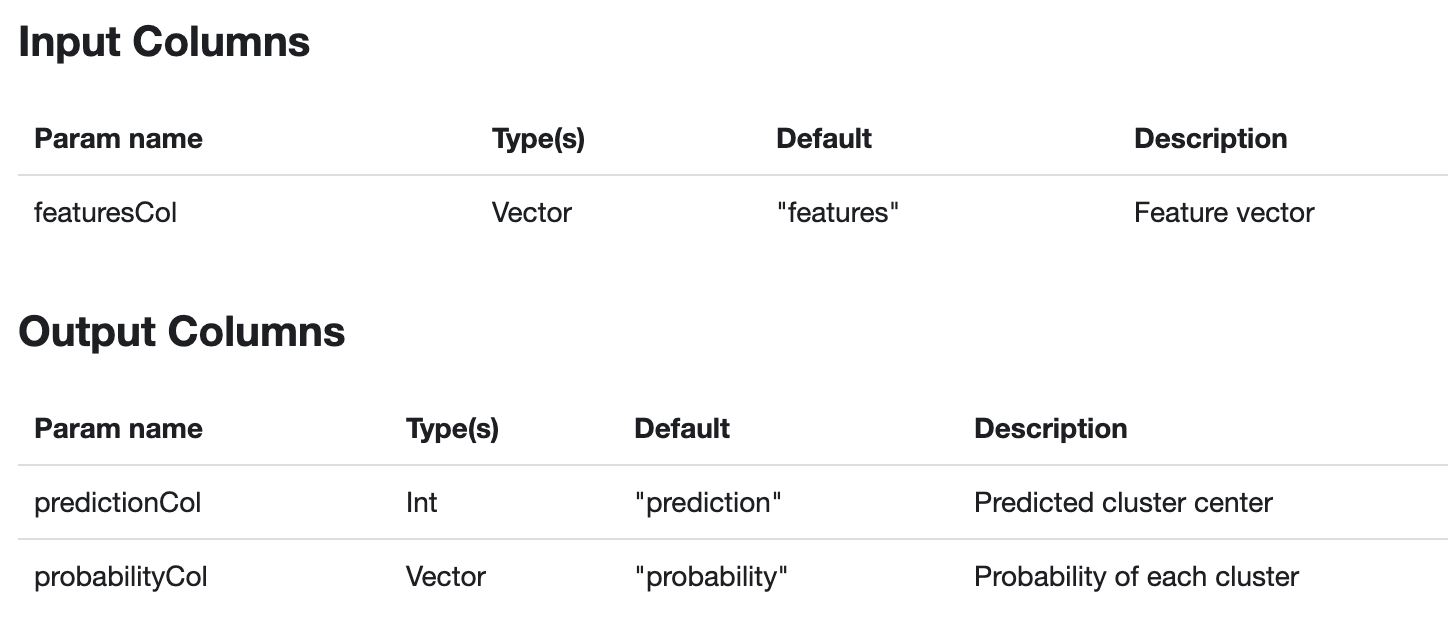Viewport: 1448px width, 626px height.
Task: Click Vector type in featuresCol row
Action: 531,212
